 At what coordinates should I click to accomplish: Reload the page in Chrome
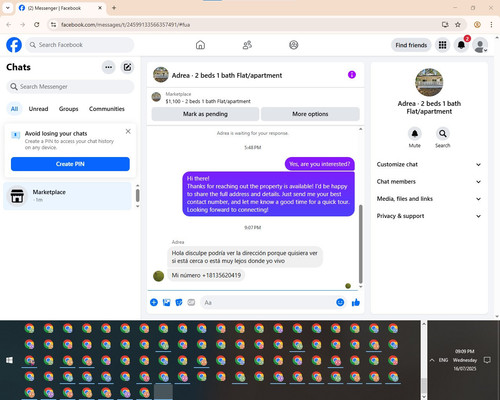(x=37, y=25)
